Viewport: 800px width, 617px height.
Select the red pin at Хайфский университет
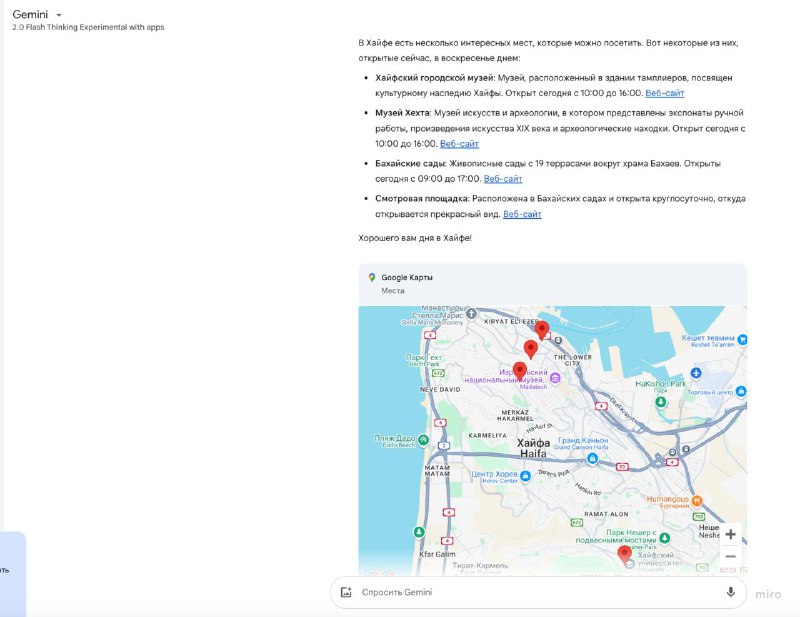pos(624,554)
